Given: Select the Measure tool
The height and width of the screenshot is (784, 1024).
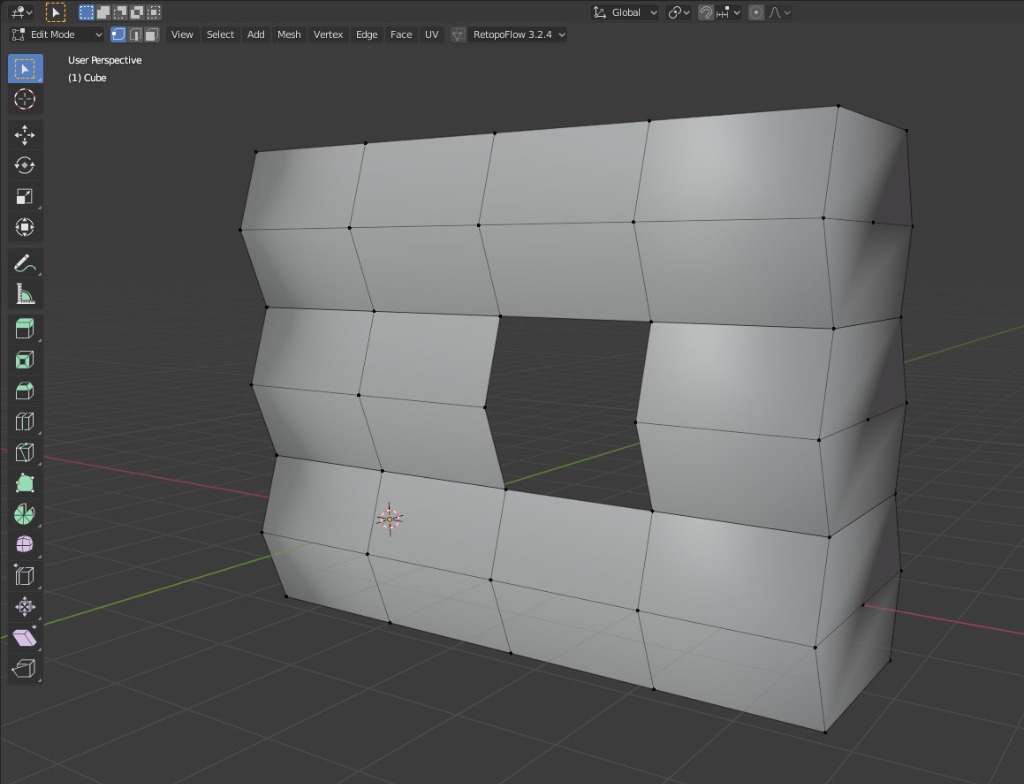Looking at the screenshot, I should 25,294.
